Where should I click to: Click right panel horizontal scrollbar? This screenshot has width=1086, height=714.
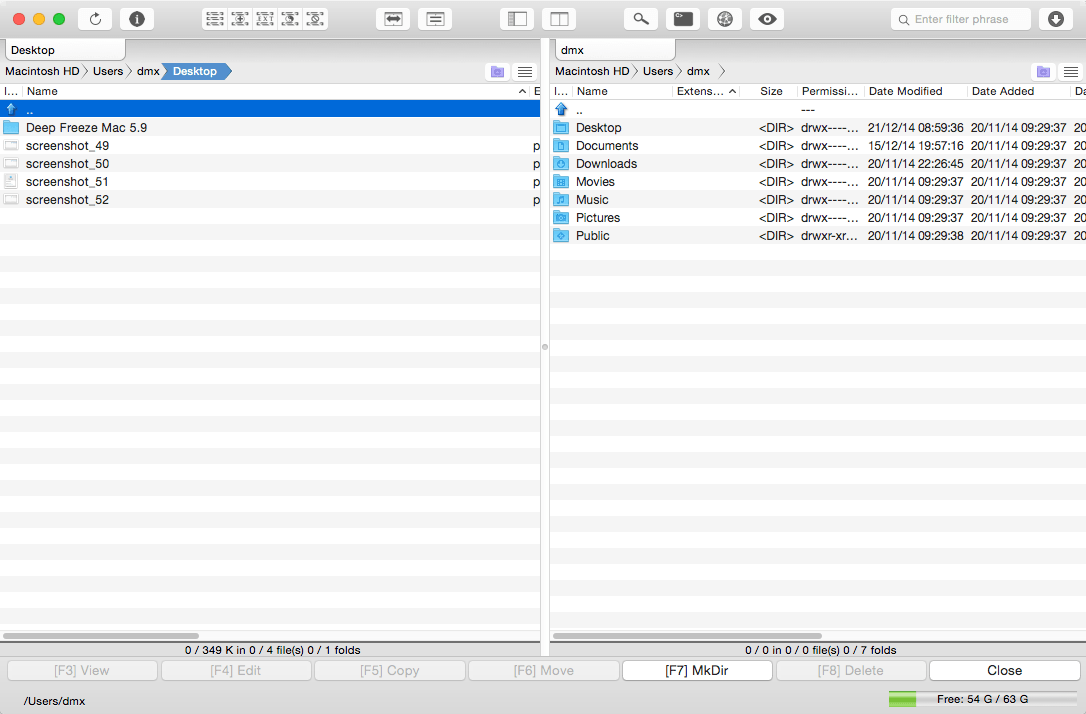687,635
